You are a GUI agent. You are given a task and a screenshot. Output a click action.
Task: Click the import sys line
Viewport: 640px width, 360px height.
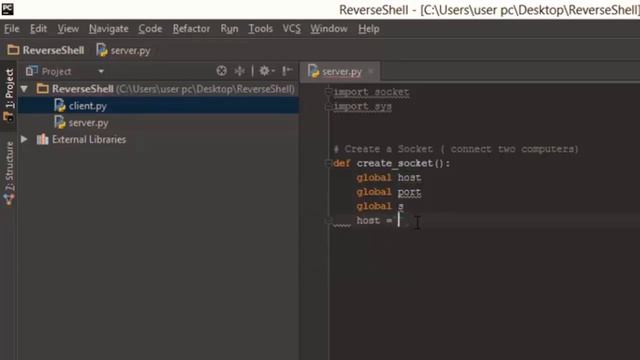click(362, 107)
